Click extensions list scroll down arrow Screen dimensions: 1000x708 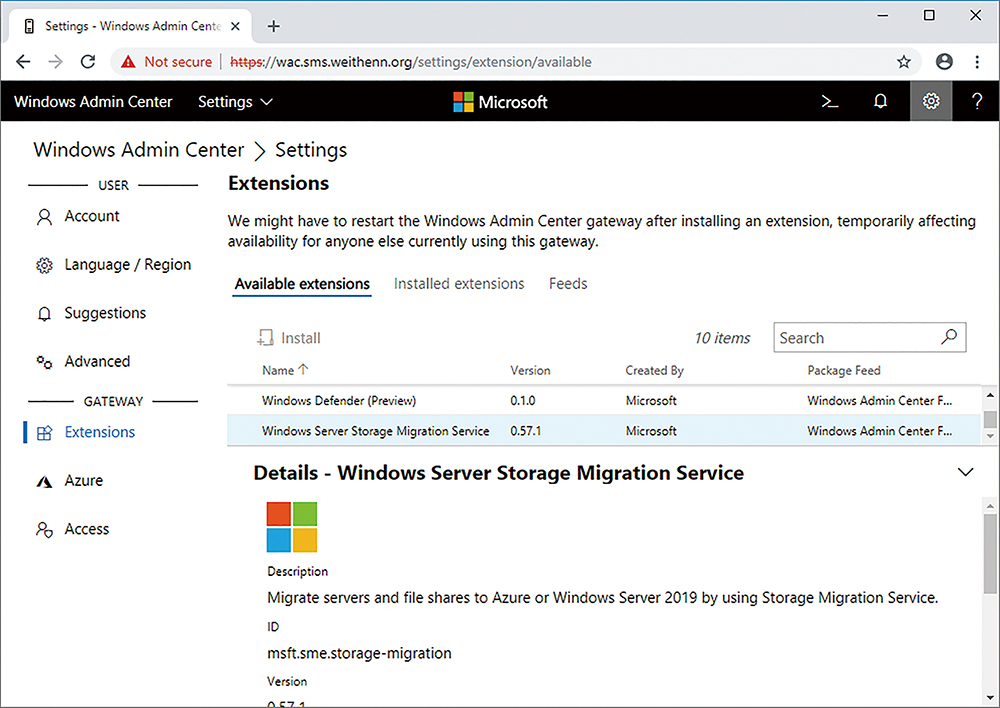pos(990,436)
